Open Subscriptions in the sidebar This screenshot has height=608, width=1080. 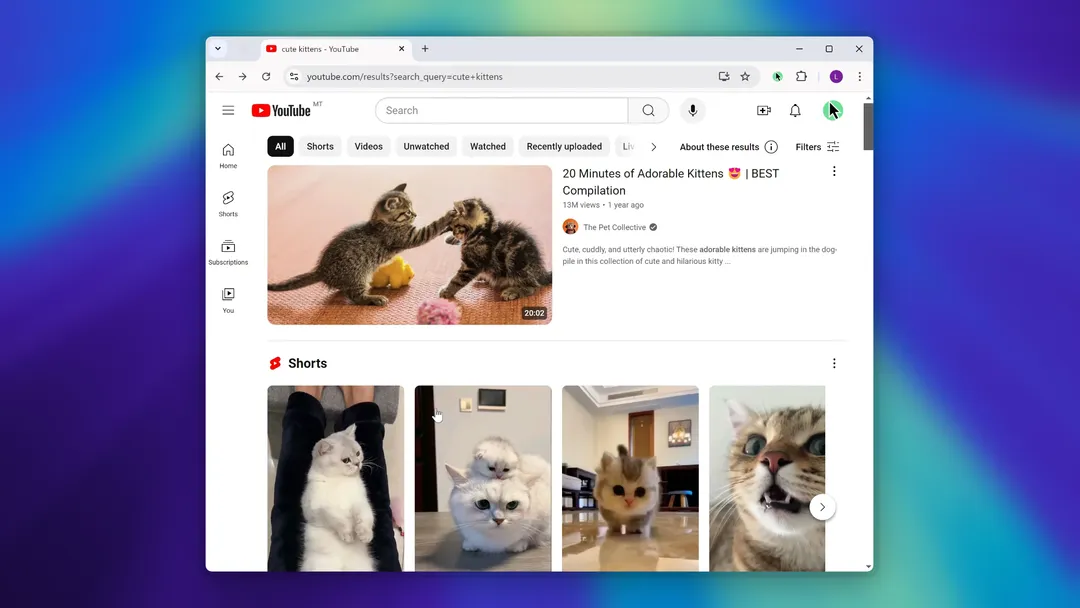228,251
